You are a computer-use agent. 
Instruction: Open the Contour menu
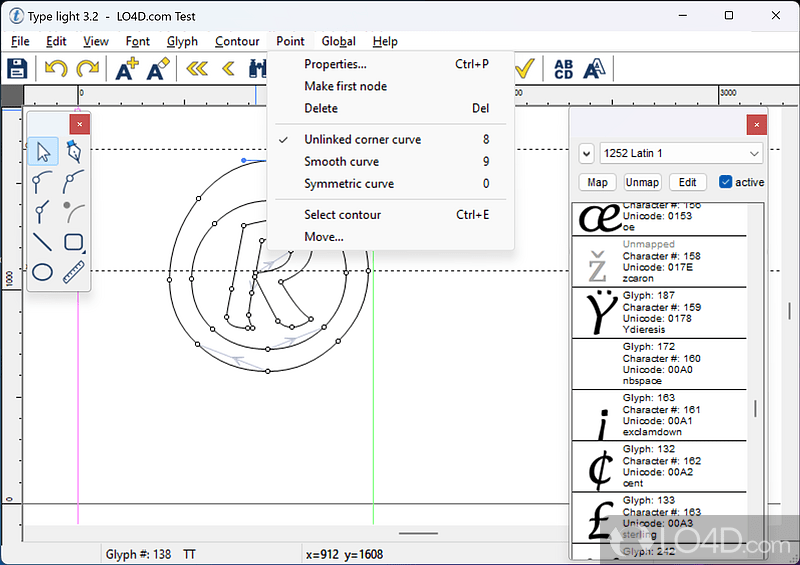pyautogui.click(x=237, y=41)
